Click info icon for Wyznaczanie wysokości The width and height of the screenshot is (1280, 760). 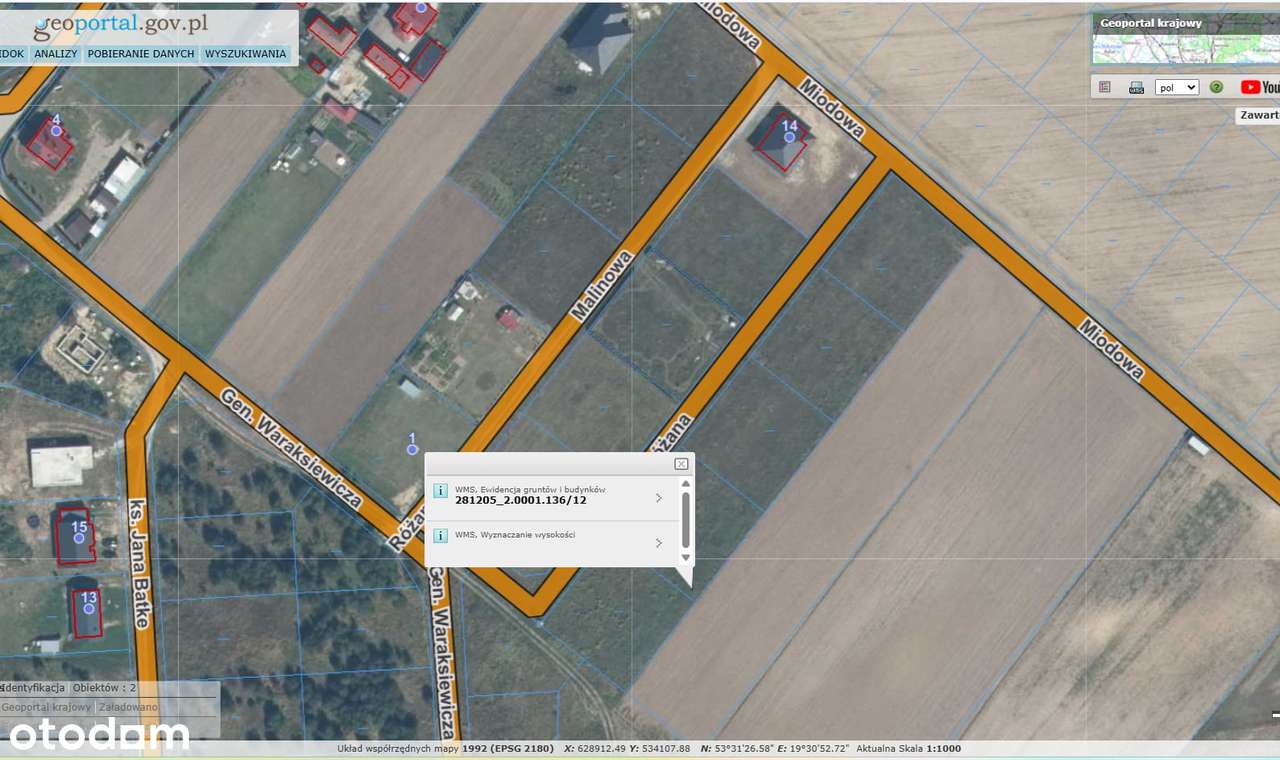(440, 537)
